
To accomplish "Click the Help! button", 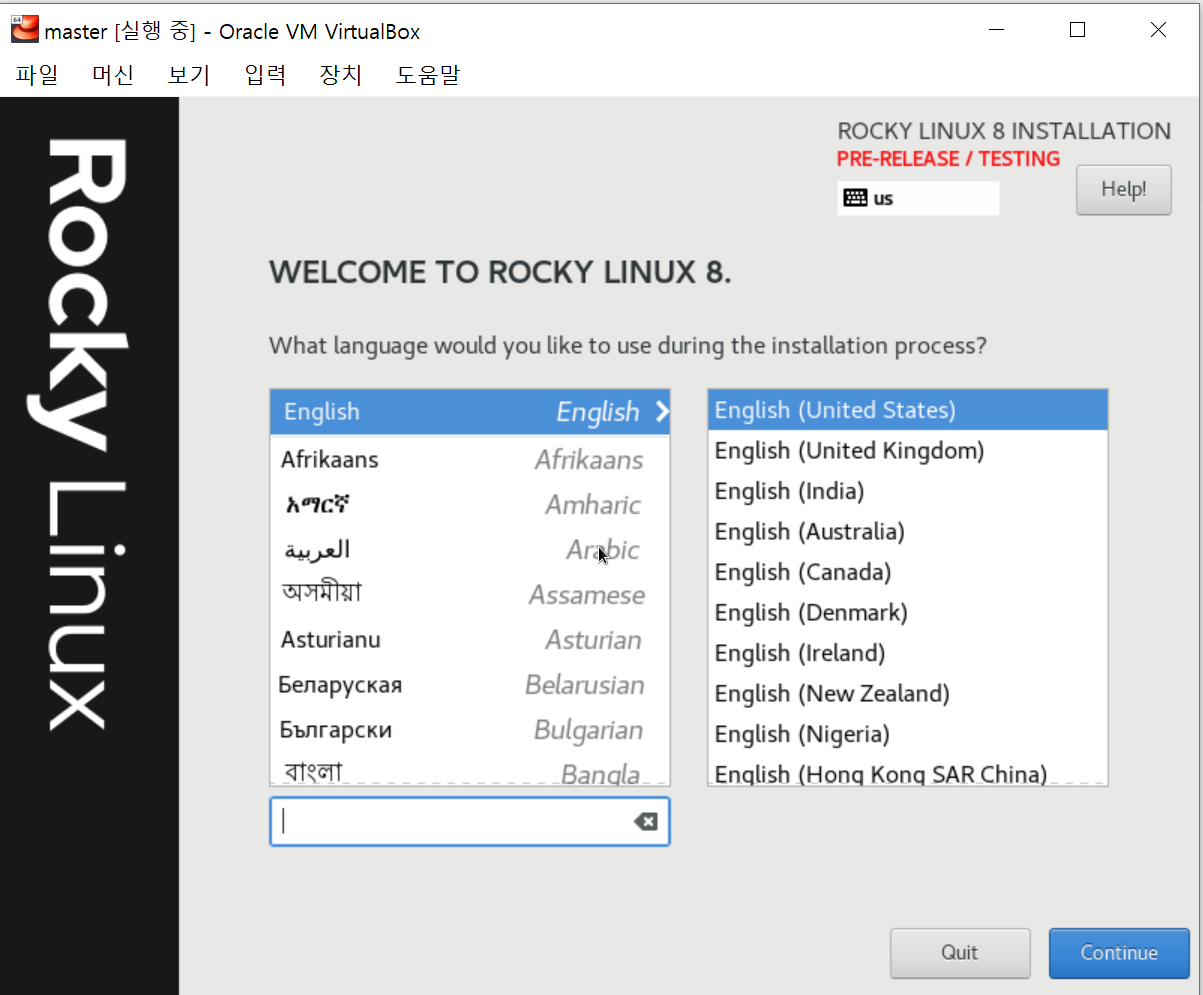I will tap(1123, 189).
